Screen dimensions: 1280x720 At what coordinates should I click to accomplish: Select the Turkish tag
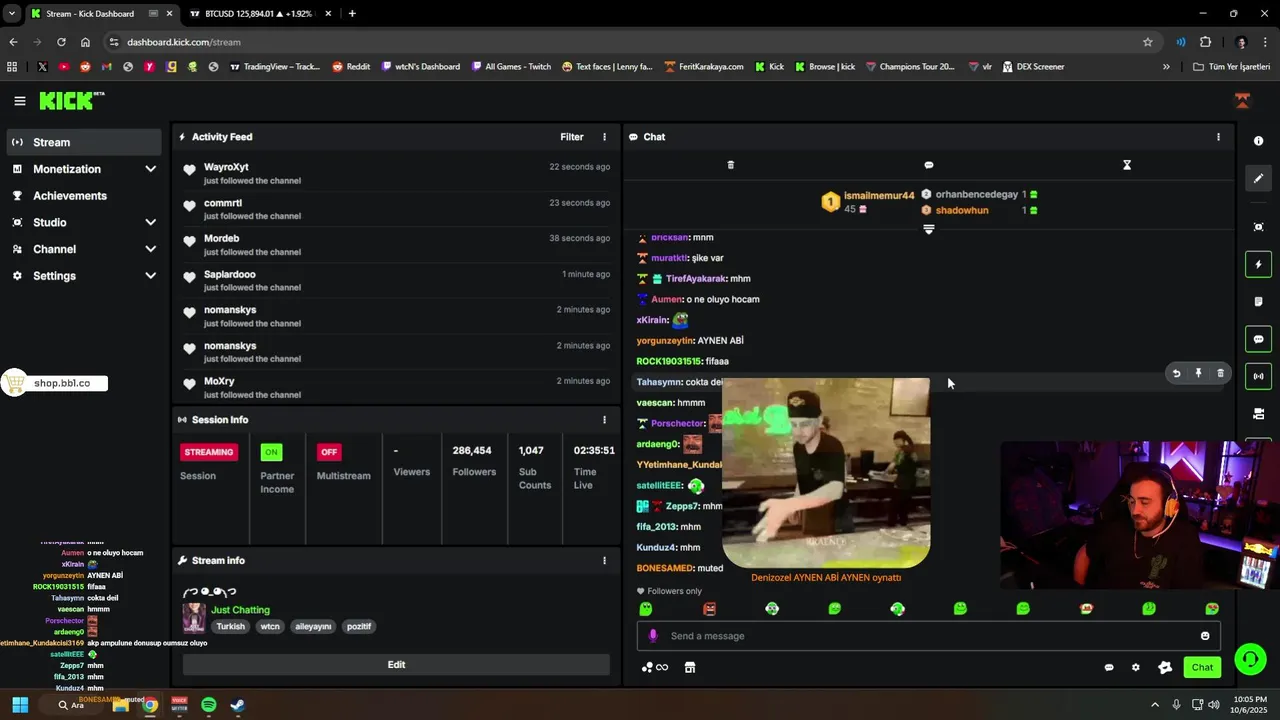231,627
